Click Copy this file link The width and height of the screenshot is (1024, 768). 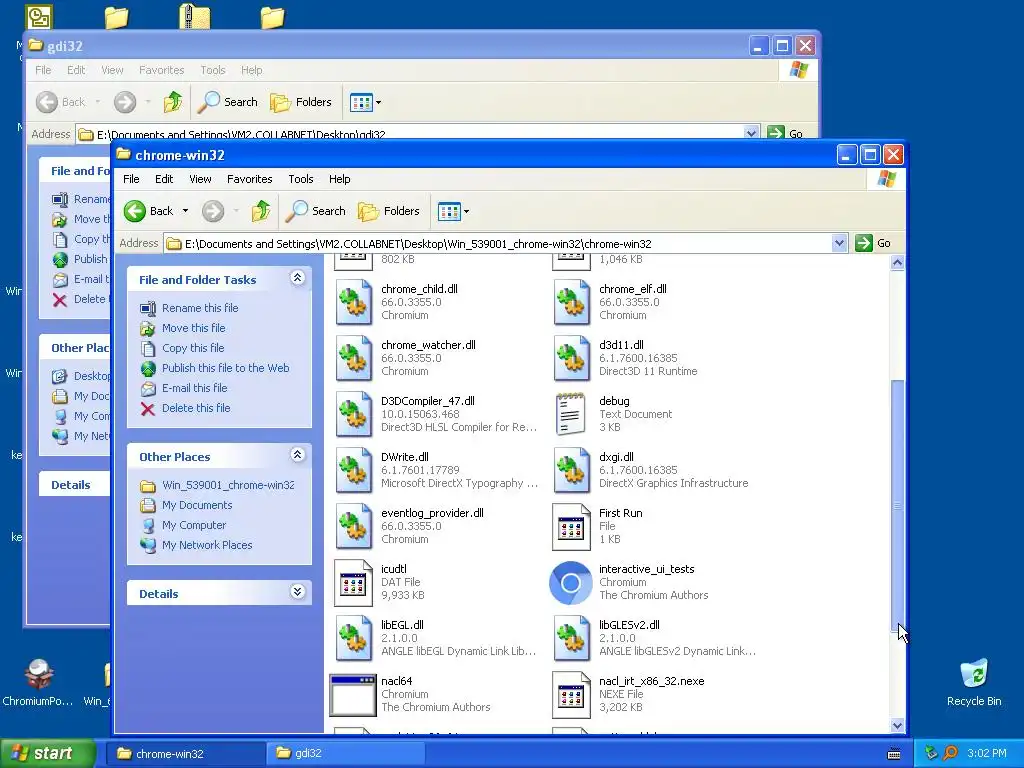click(193, 348)
